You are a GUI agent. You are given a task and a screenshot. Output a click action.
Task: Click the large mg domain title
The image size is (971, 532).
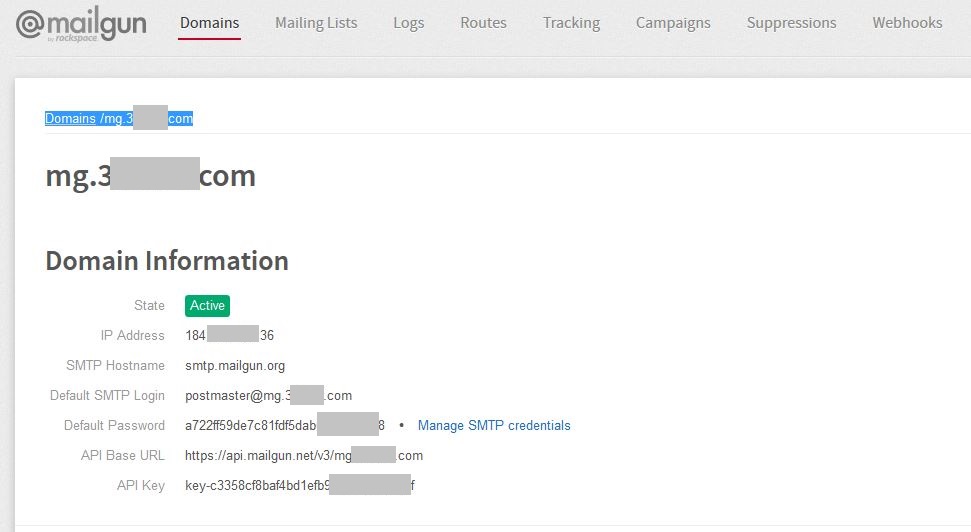click(x=150, y=176)
